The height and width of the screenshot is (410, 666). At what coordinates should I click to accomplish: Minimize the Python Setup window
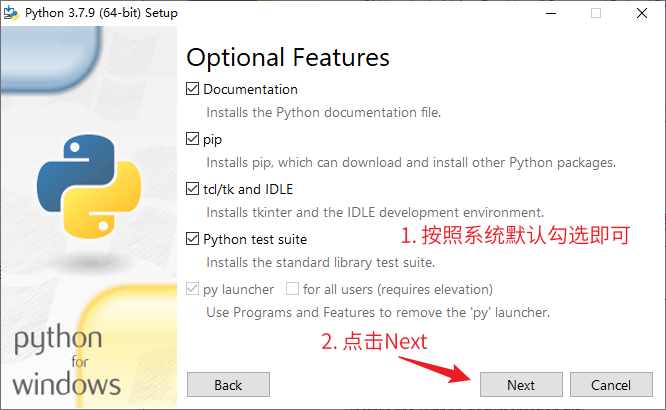(549, 13)
